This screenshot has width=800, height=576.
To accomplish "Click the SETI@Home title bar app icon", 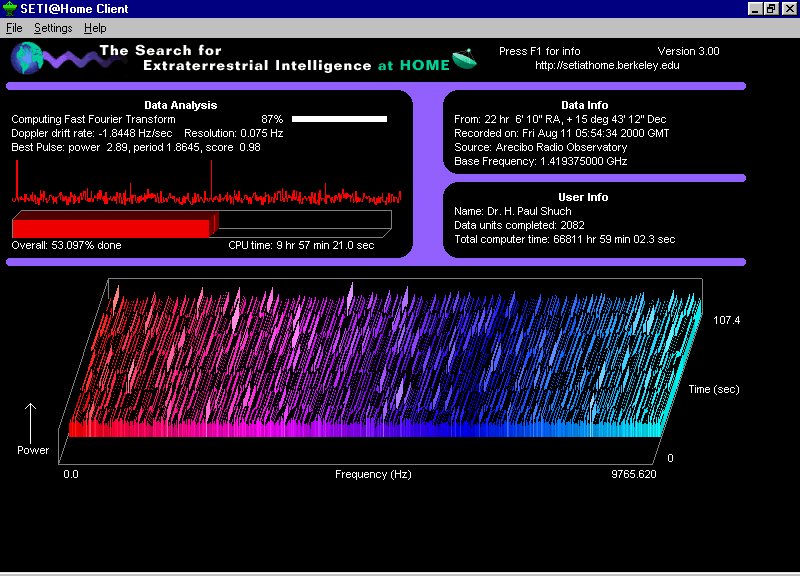I will pyautogui.click(x=9, y=9).
